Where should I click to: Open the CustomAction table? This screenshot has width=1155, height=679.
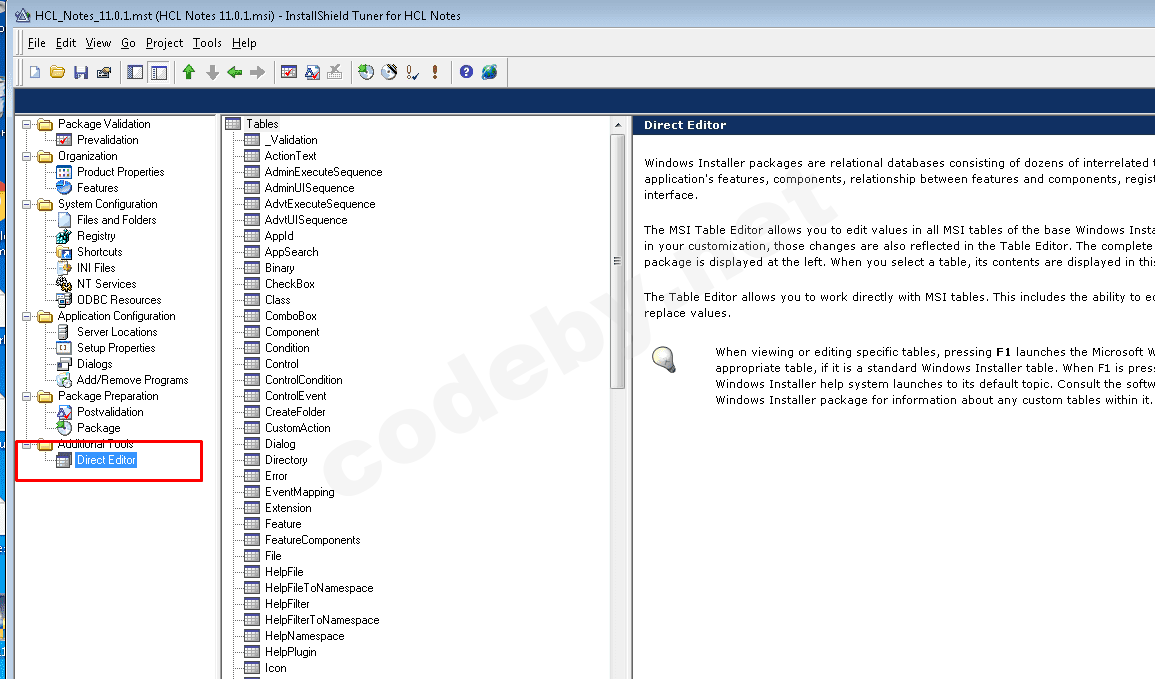298,428
